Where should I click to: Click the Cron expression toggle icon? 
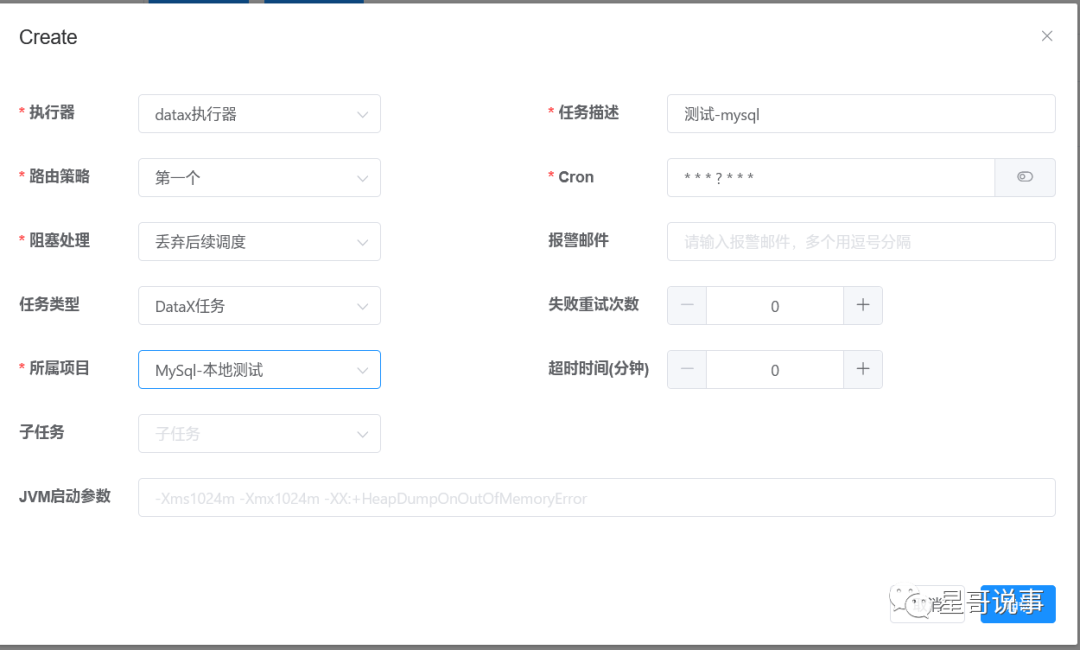click(x=1025, y=177)
